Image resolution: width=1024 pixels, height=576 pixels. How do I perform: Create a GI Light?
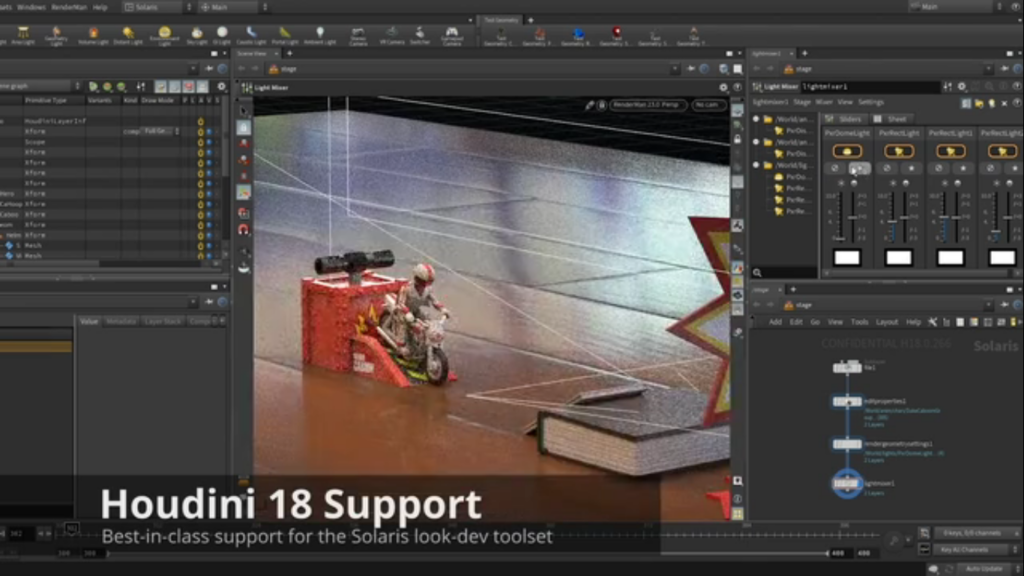pyautogui.click(x=222, y=35)
